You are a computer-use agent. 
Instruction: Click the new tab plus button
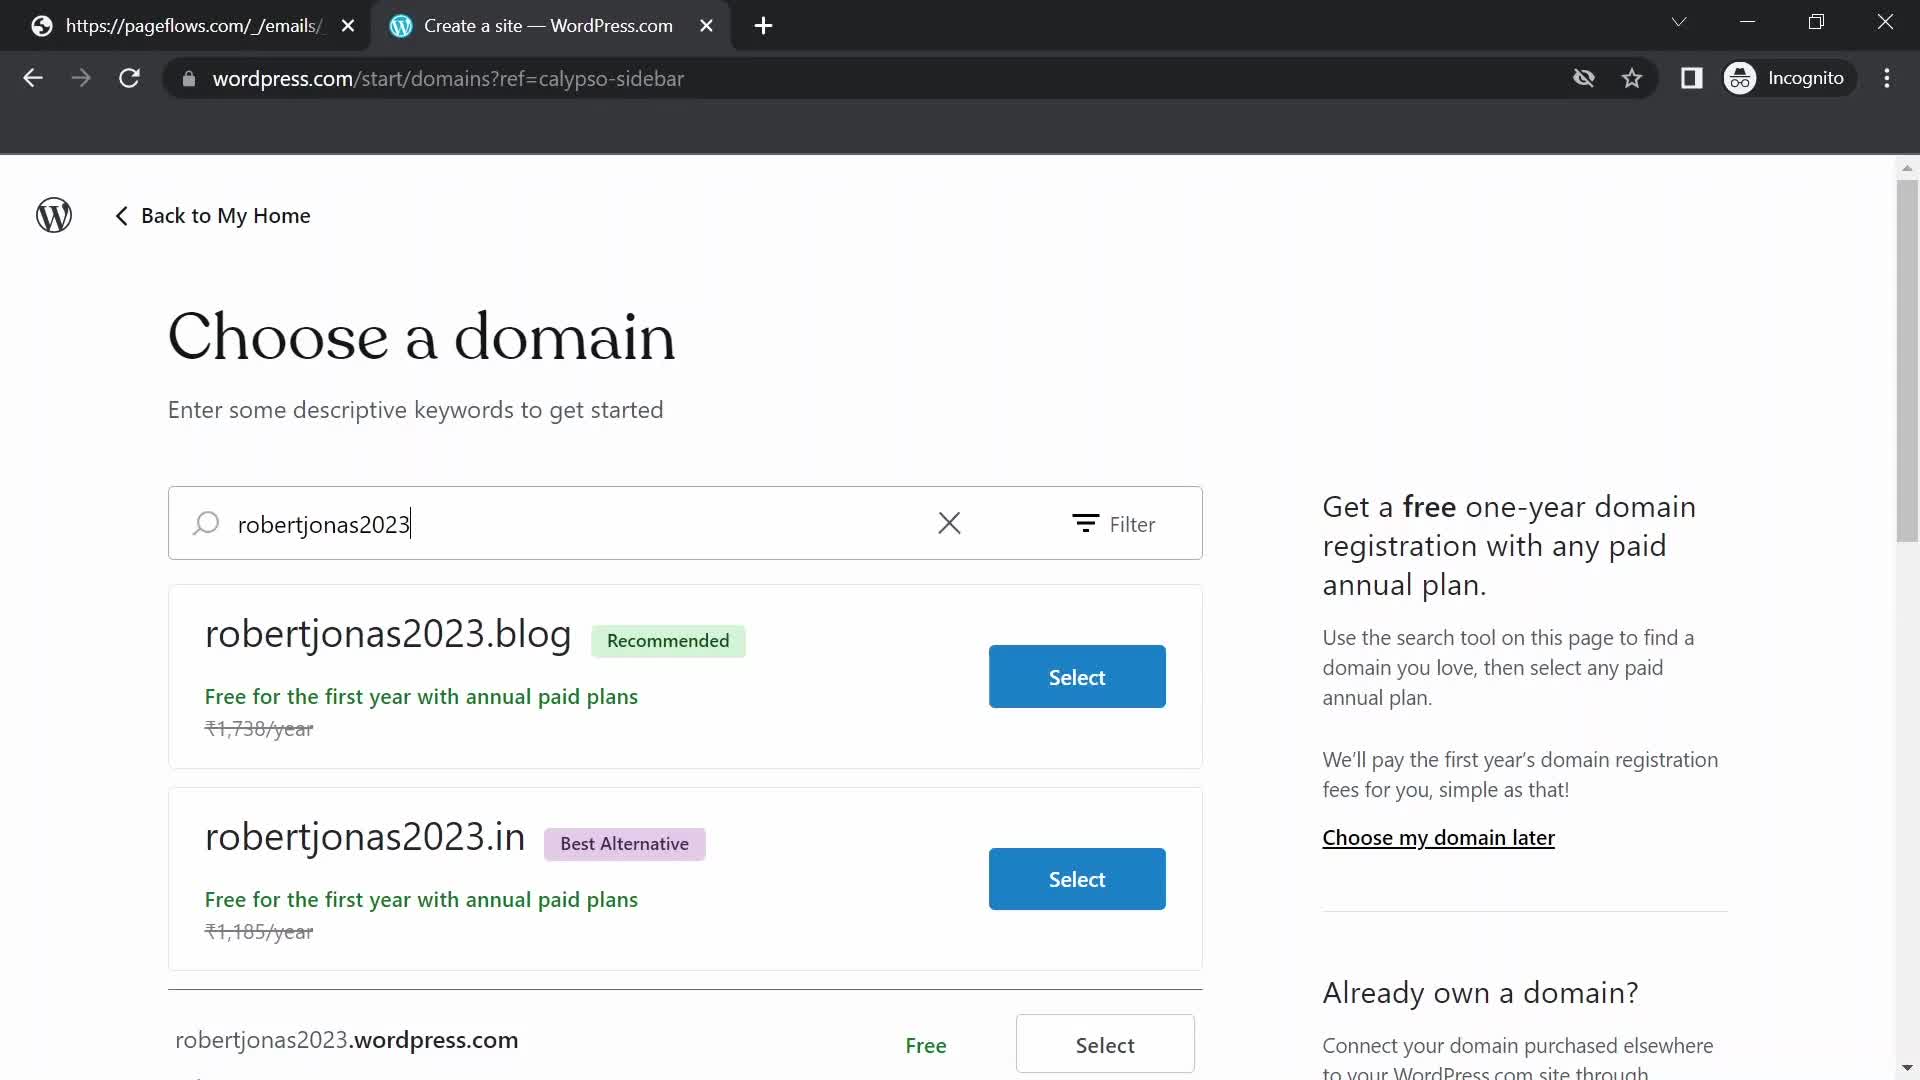[764, 25]
